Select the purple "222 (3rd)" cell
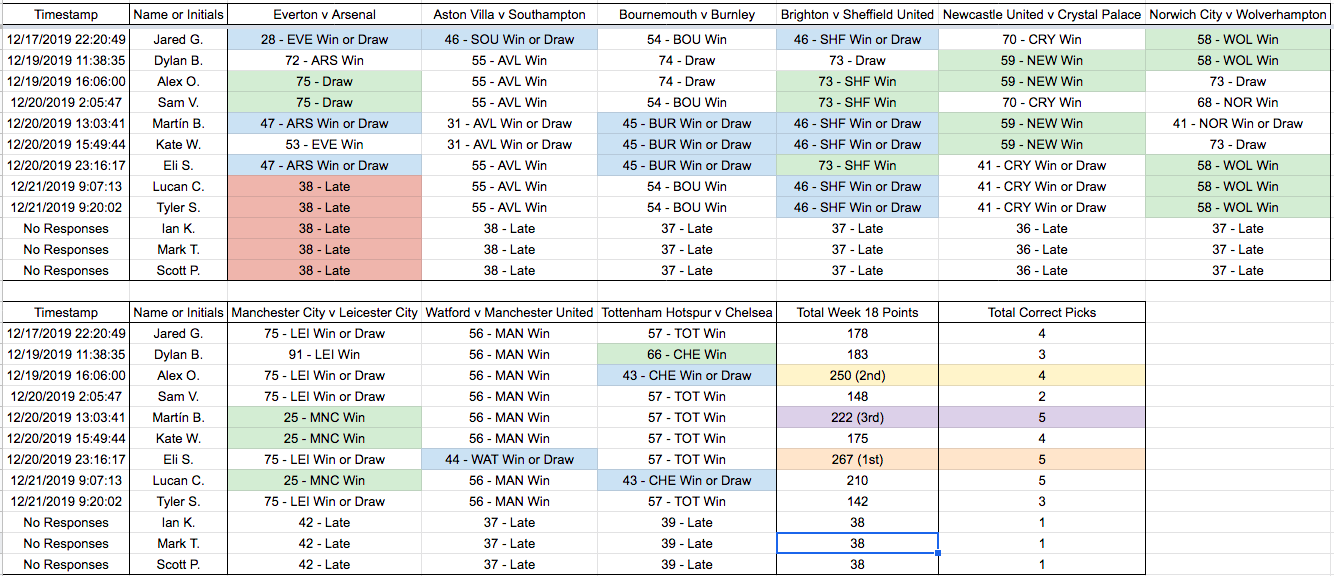This screenshot has height=576, width=1334. coord(857,417)
